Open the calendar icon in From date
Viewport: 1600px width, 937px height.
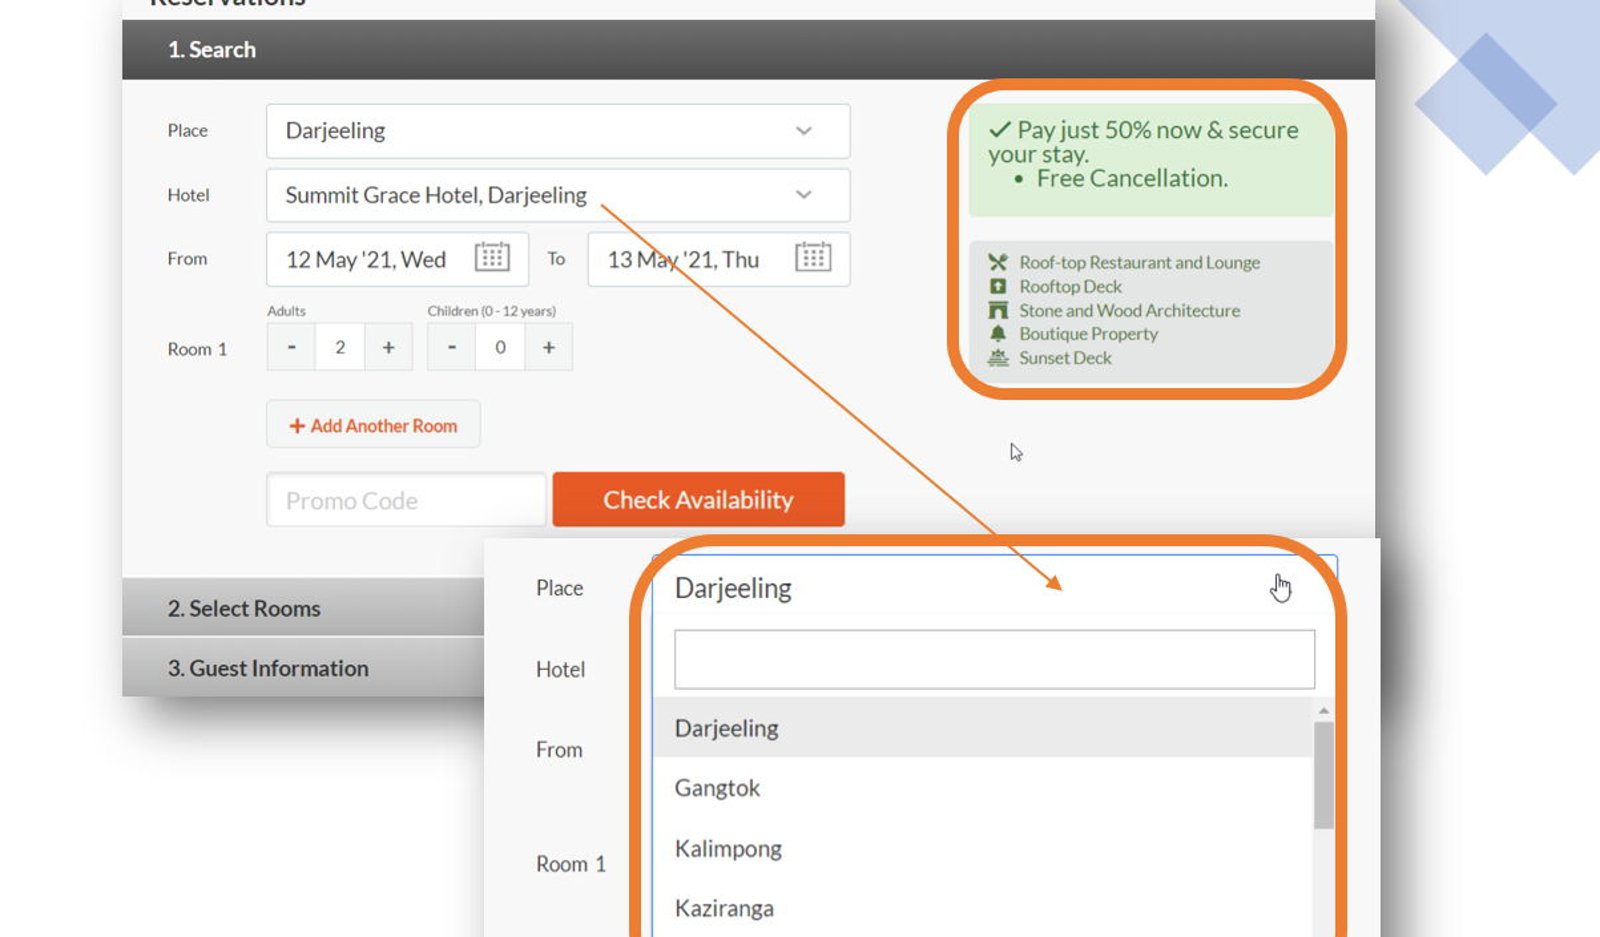click(x=492, y=257)
